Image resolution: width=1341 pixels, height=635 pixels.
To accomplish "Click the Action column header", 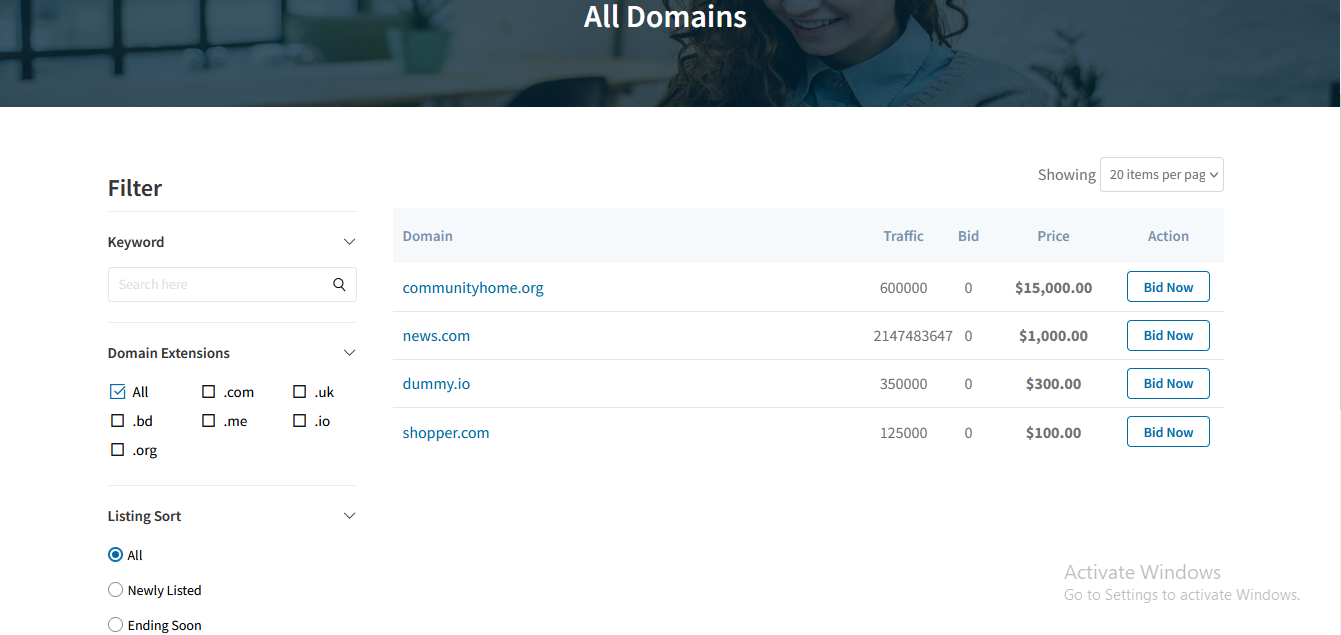I will (x=1168, y=236).
